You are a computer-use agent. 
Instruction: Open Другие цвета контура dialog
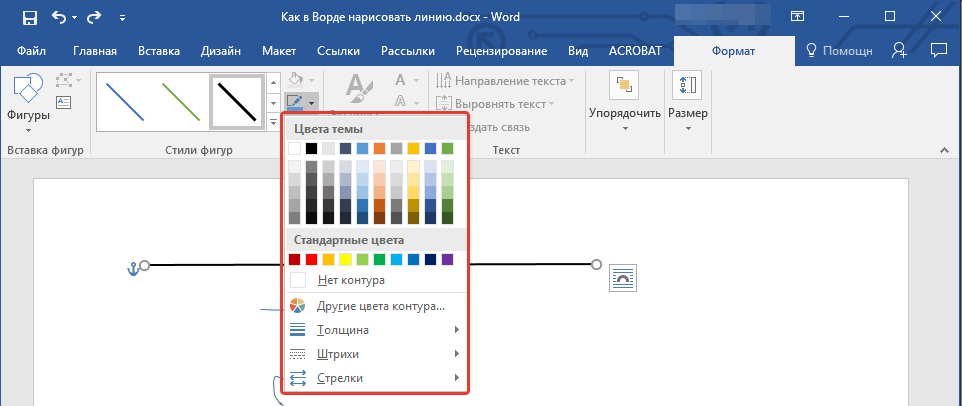pyautogui.click(x=380, y=306)
